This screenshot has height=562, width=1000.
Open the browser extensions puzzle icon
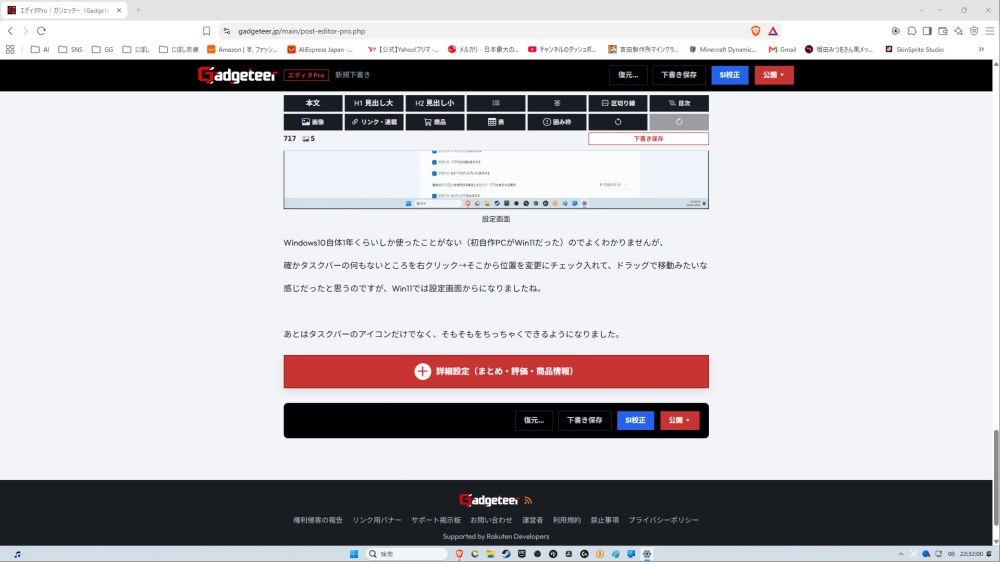[x=911, y=31]
